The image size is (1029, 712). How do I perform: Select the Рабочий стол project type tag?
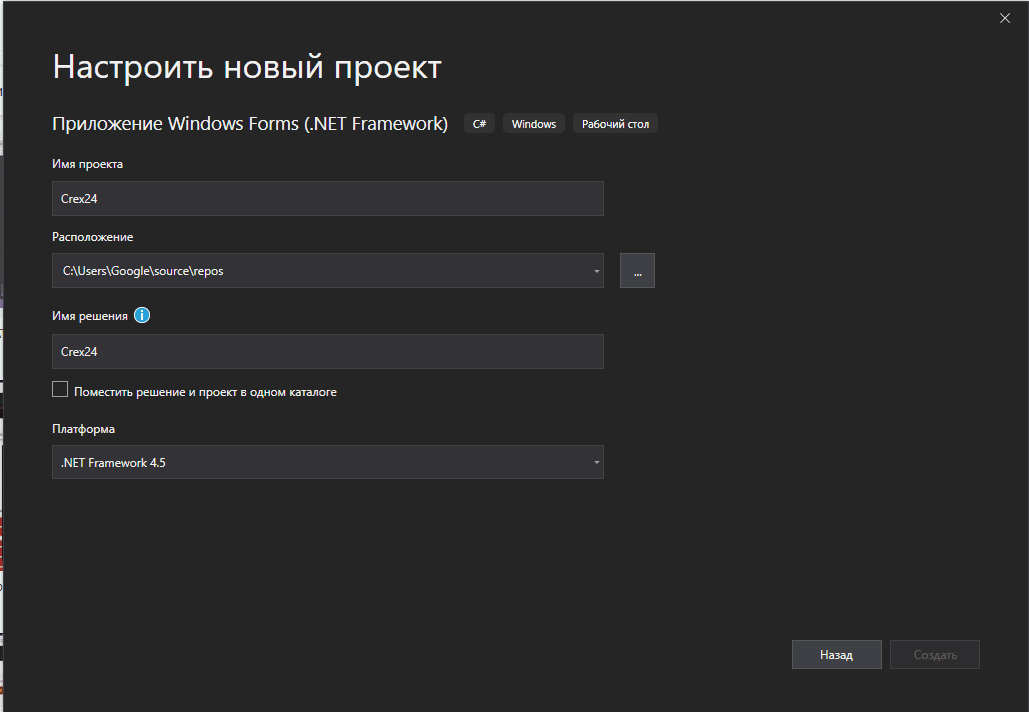(614, 123)
